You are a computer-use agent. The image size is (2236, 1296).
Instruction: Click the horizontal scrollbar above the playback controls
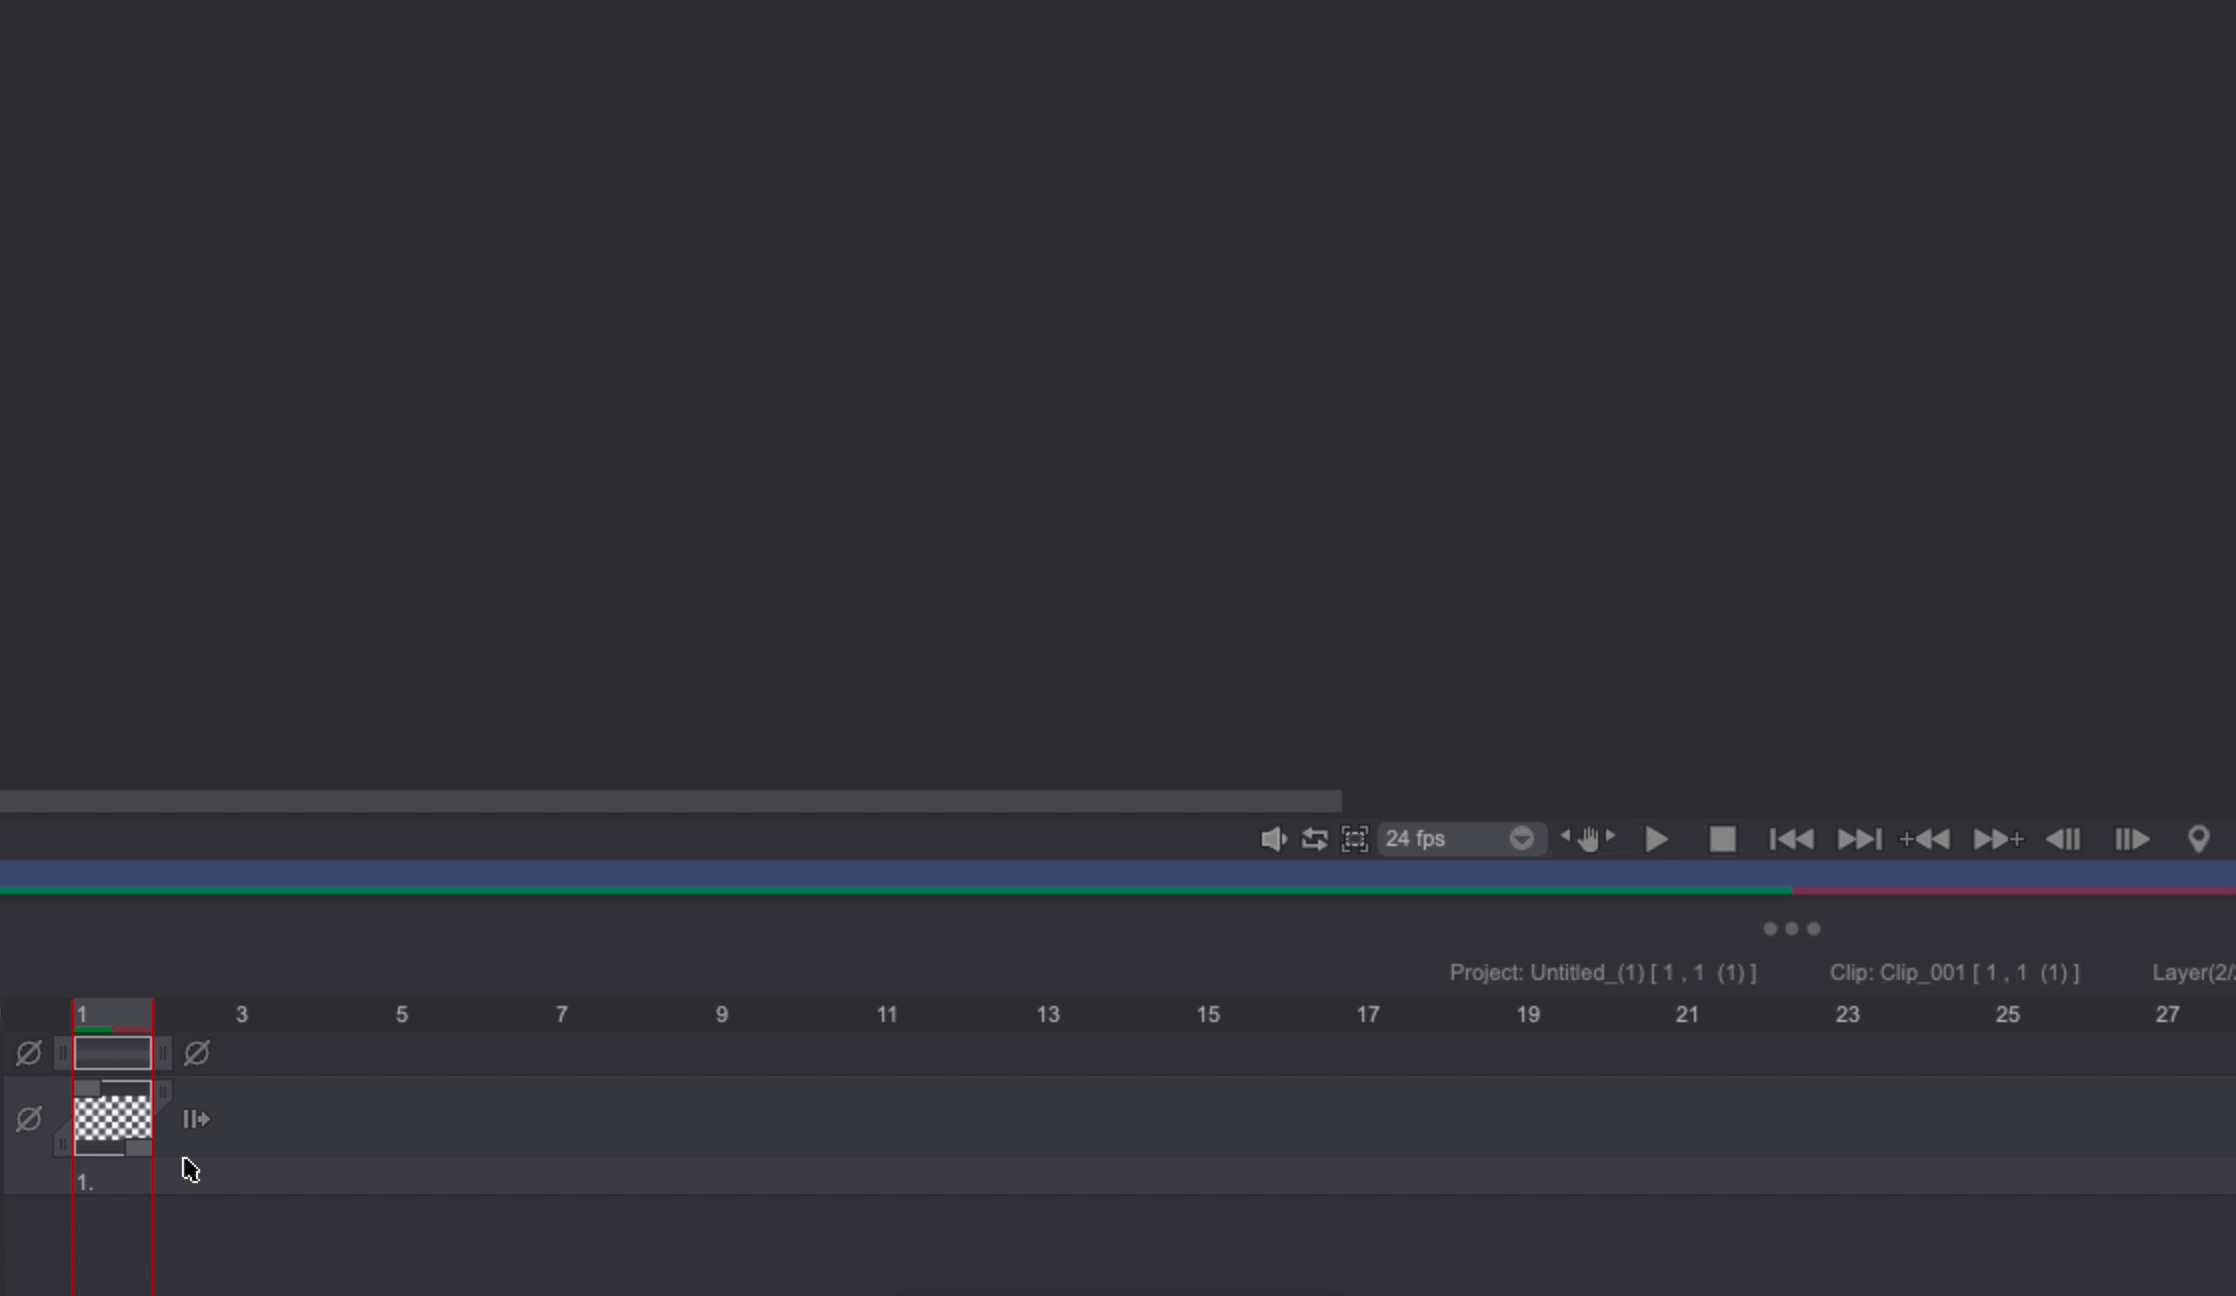coord(670,801)
